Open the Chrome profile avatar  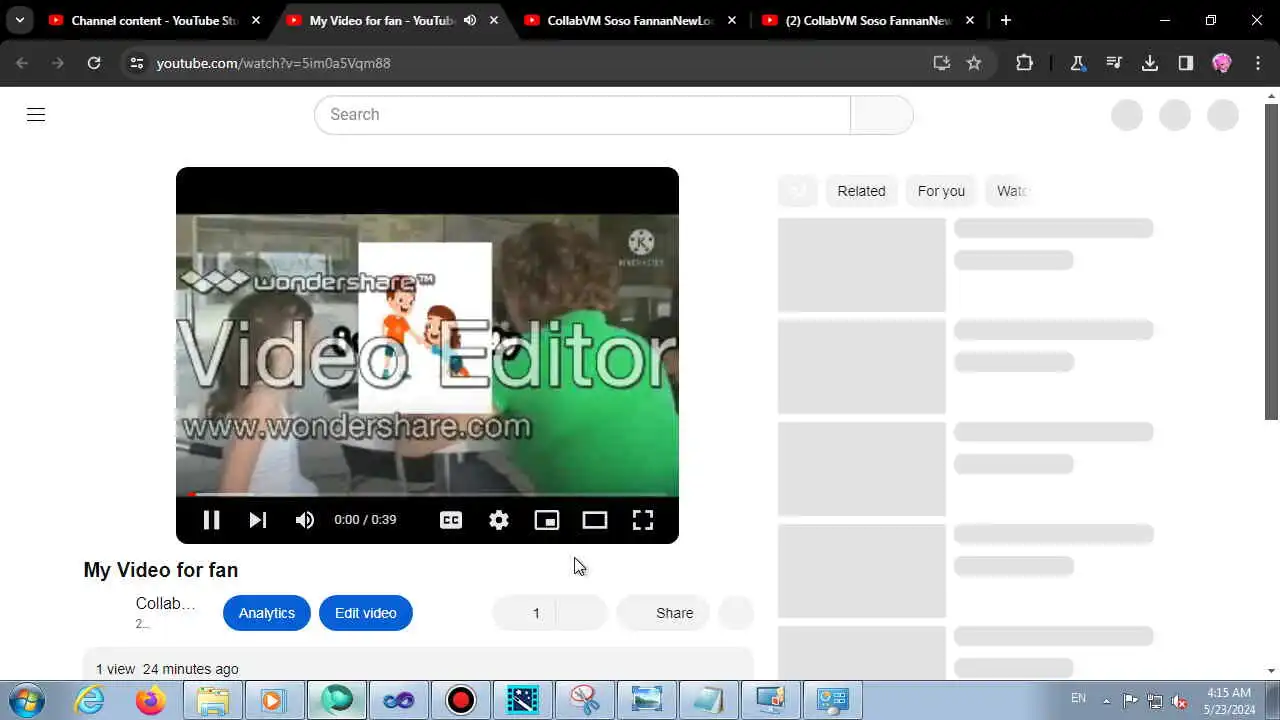(1222, 63)
